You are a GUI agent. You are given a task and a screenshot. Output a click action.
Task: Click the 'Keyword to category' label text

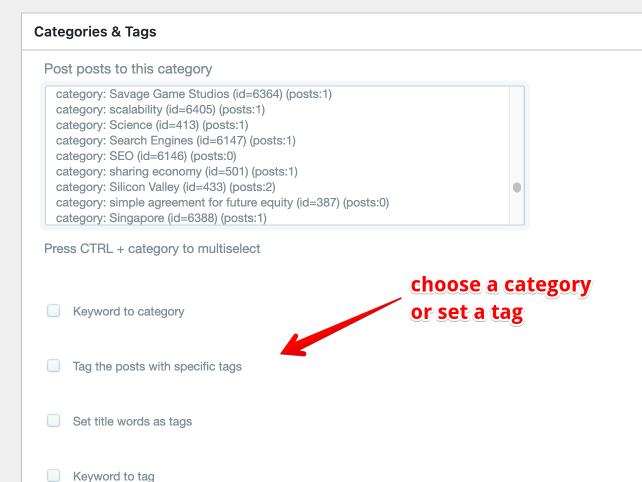[128, 311]
